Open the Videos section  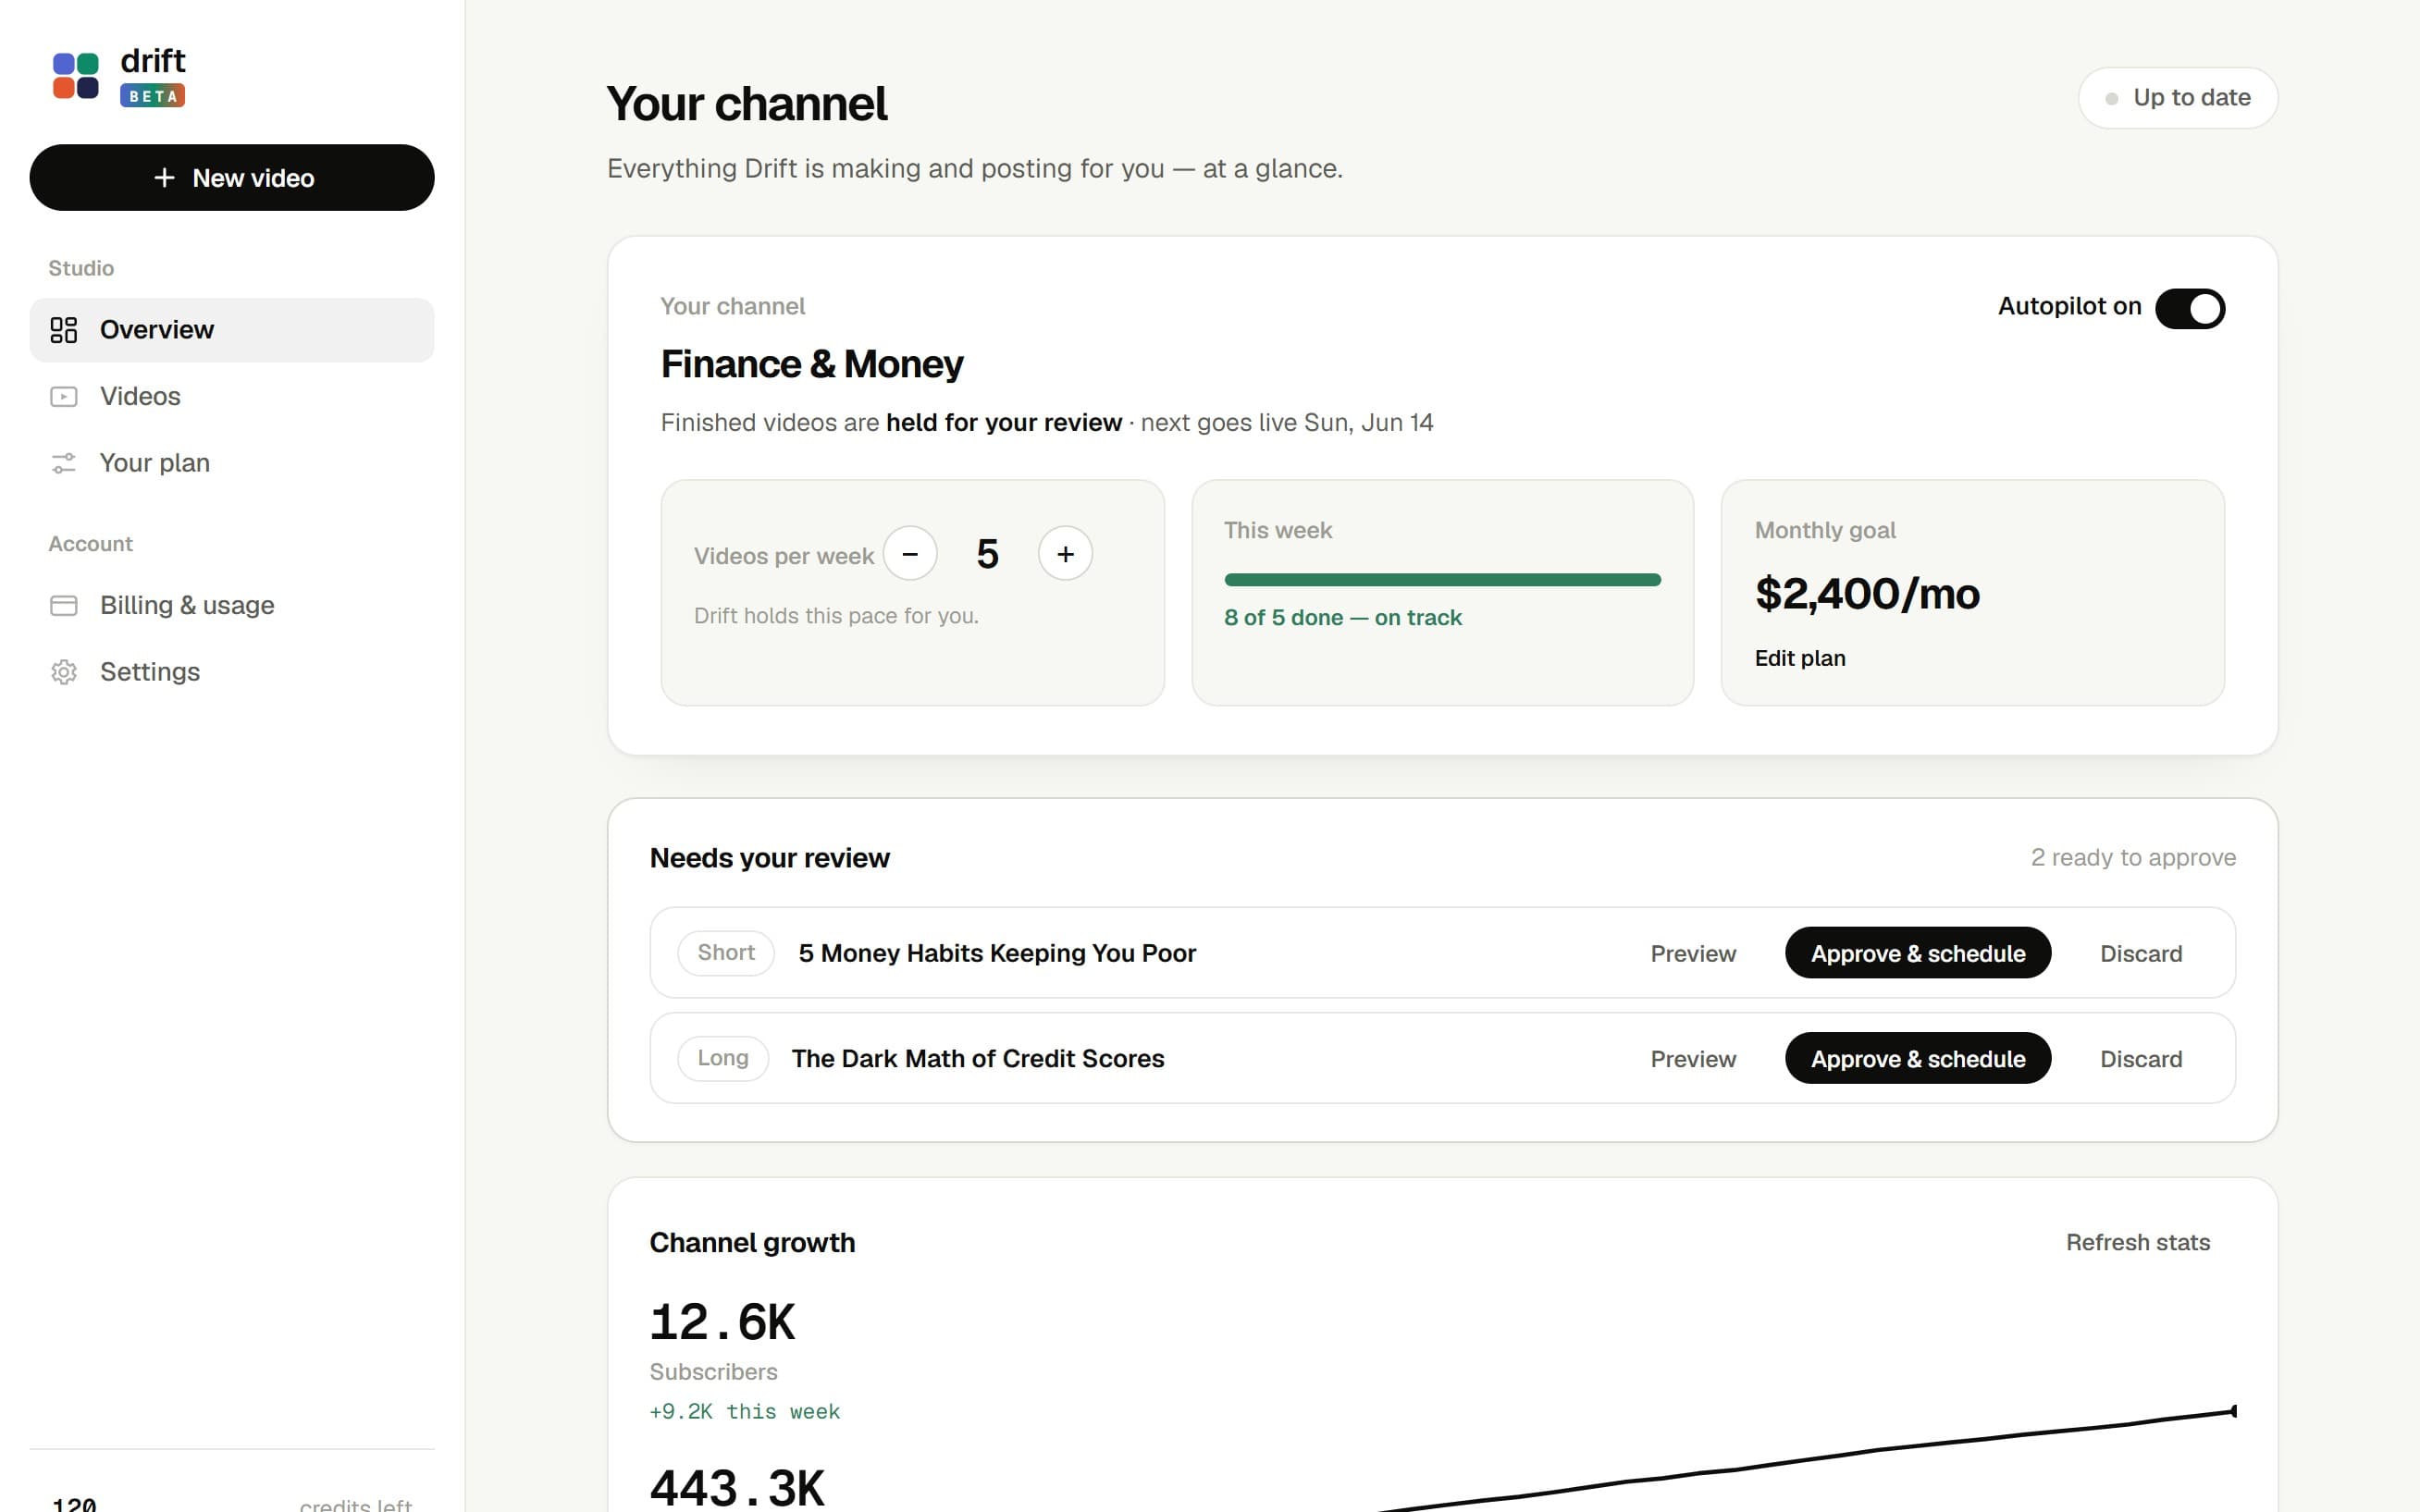coord(232,397)
